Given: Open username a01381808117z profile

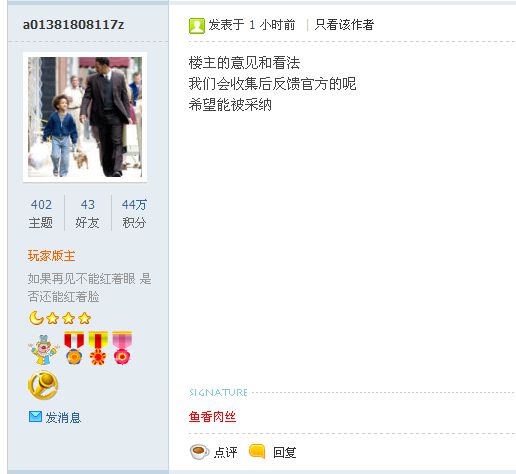Looking at the screenshot, I should [73, 25].
